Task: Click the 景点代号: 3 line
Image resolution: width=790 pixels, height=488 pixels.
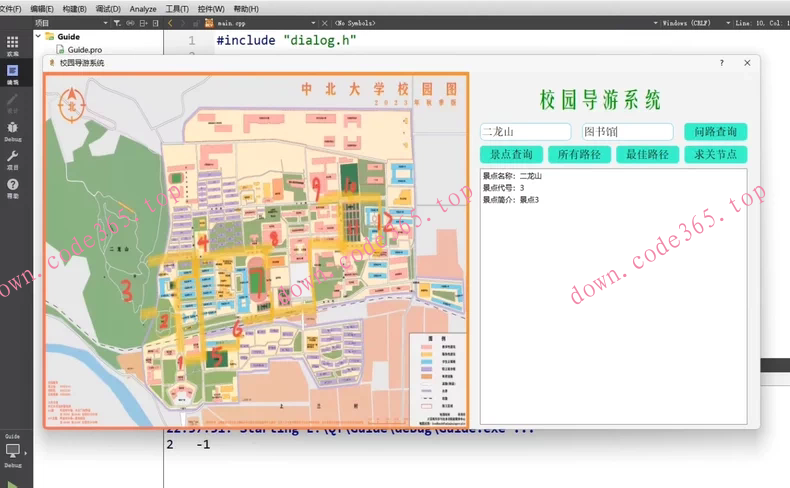Action: tap(503, 188)
